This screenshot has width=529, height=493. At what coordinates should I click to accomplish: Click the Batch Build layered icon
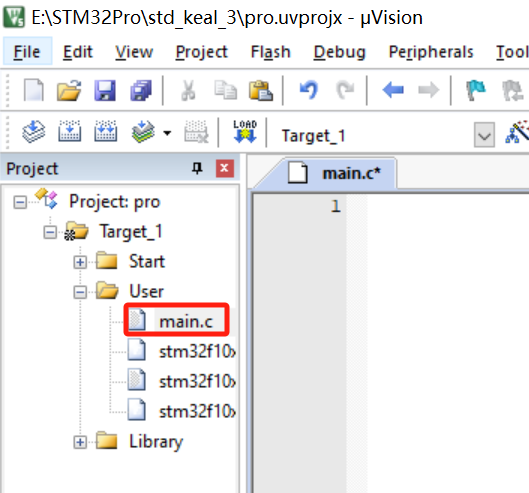[x=143, y=132]
